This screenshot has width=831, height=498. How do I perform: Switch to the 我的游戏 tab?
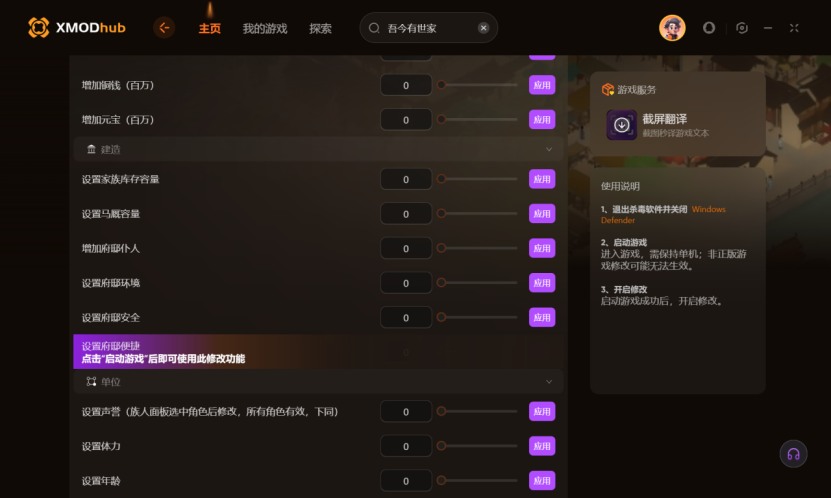[265, 29]
